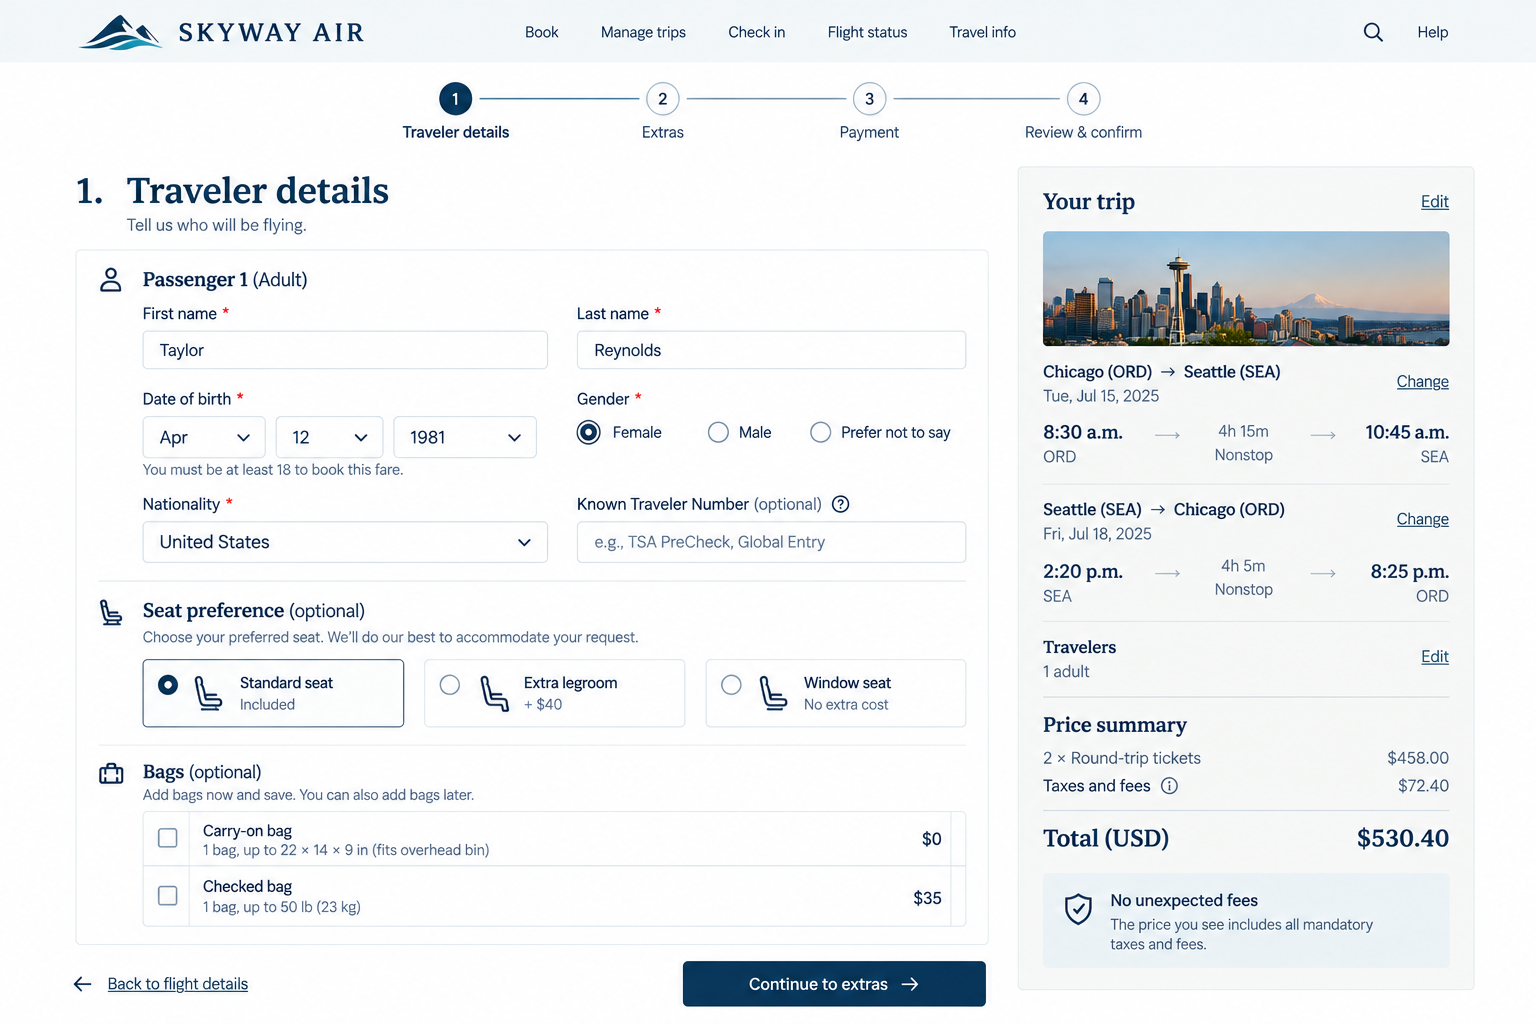The height and width of the screenshot is (1024, 1536).
Task: Change the Seattle to Chicago flight
Action: point(1422,519)
